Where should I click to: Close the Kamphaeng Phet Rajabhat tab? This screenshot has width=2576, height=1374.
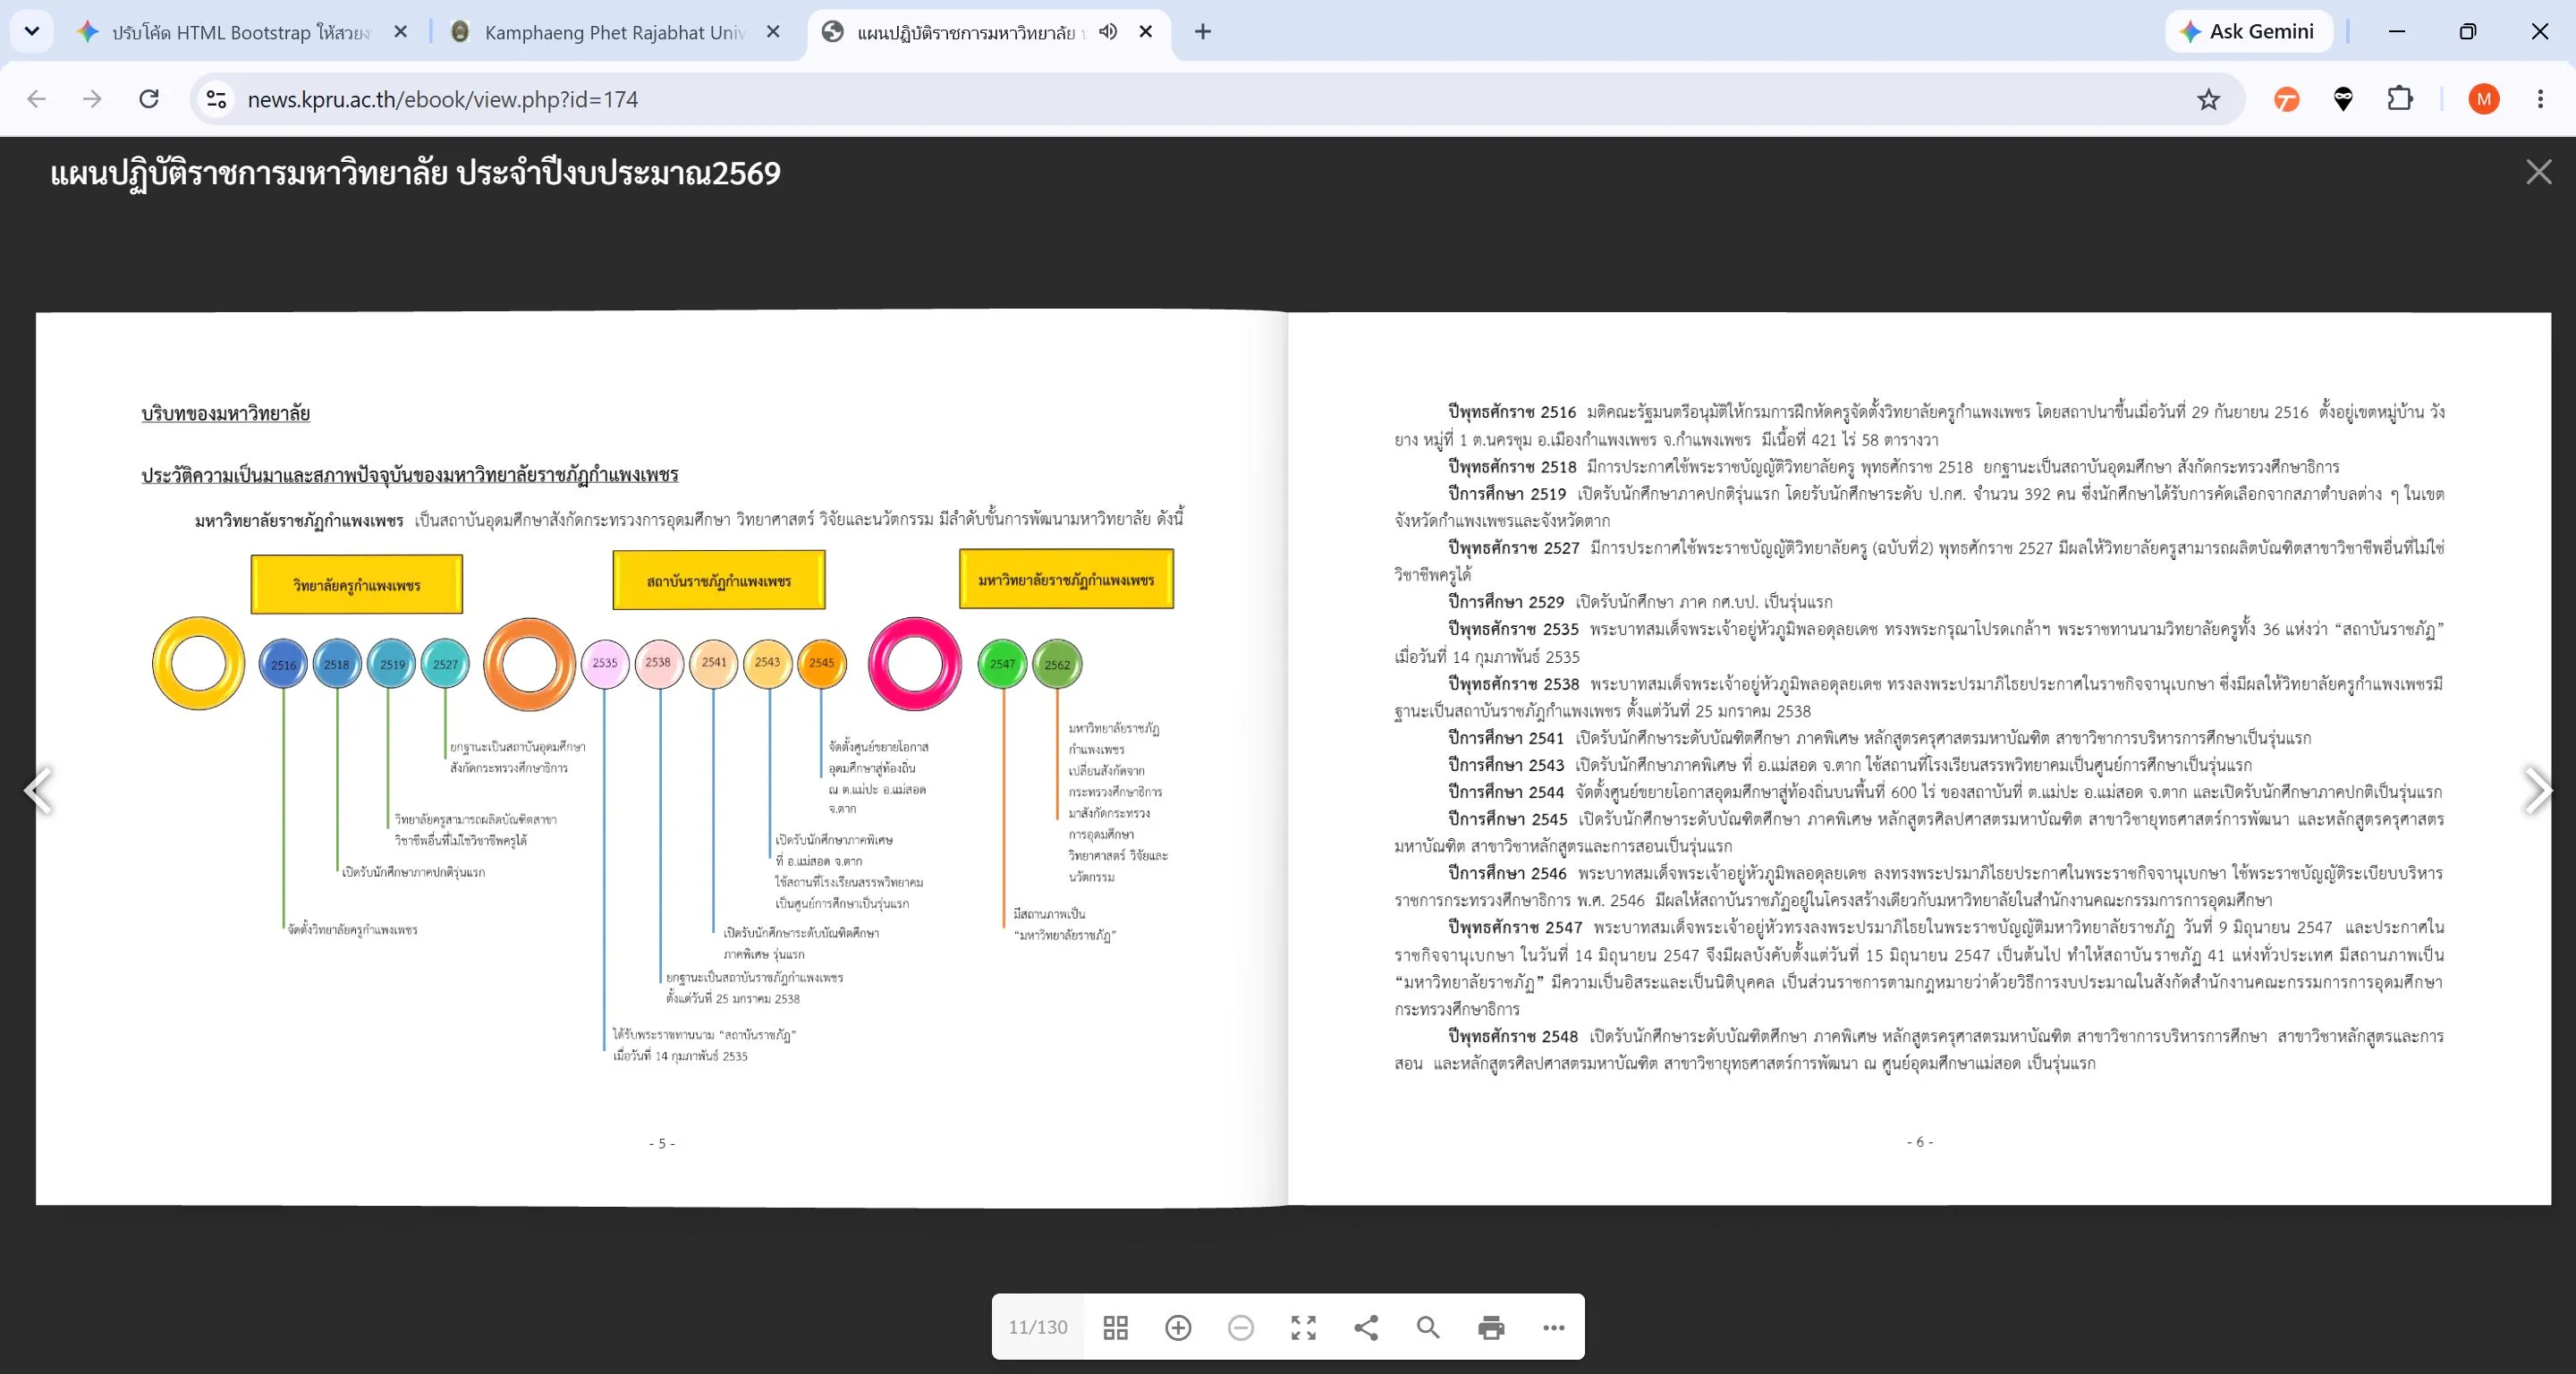point(773,32)
